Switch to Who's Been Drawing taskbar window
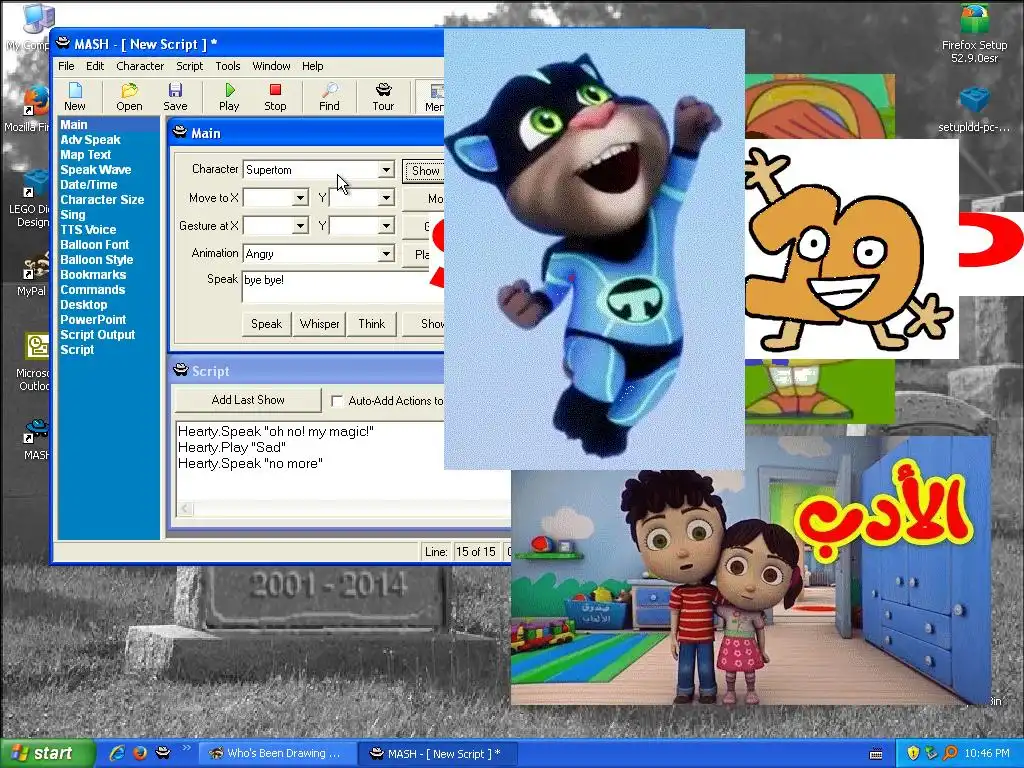The height and width of the screenshot is (768, 1024). [276, 754]
